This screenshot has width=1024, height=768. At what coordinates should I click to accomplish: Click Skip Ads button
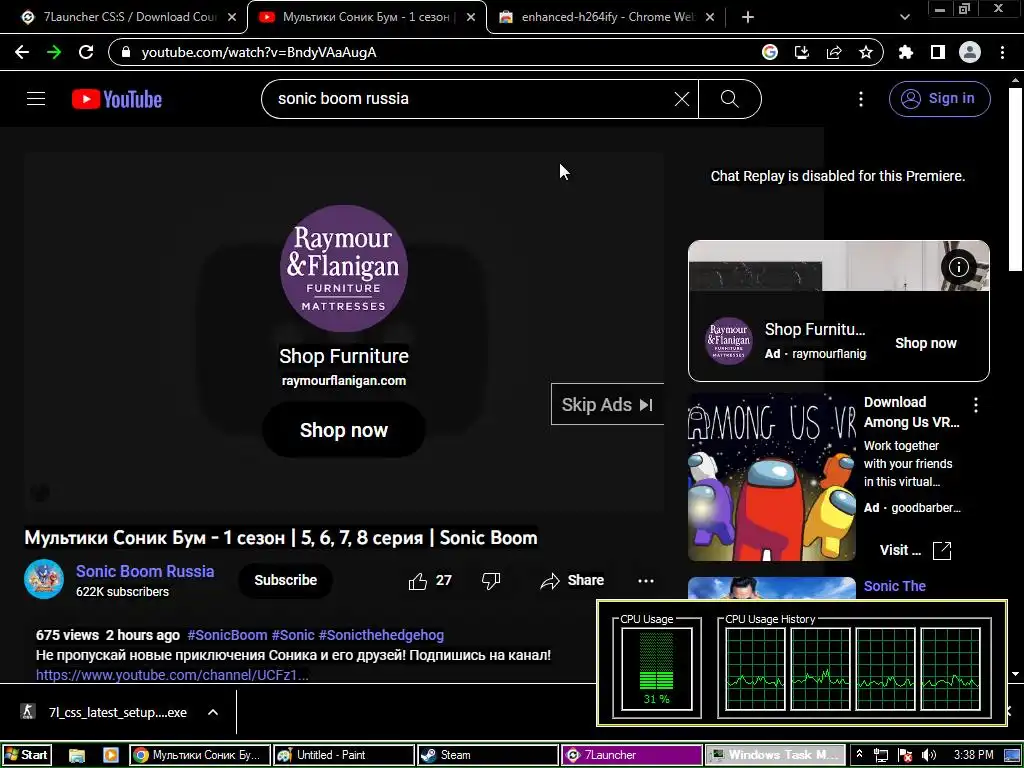pyautogui.click(x=607, y=405)
